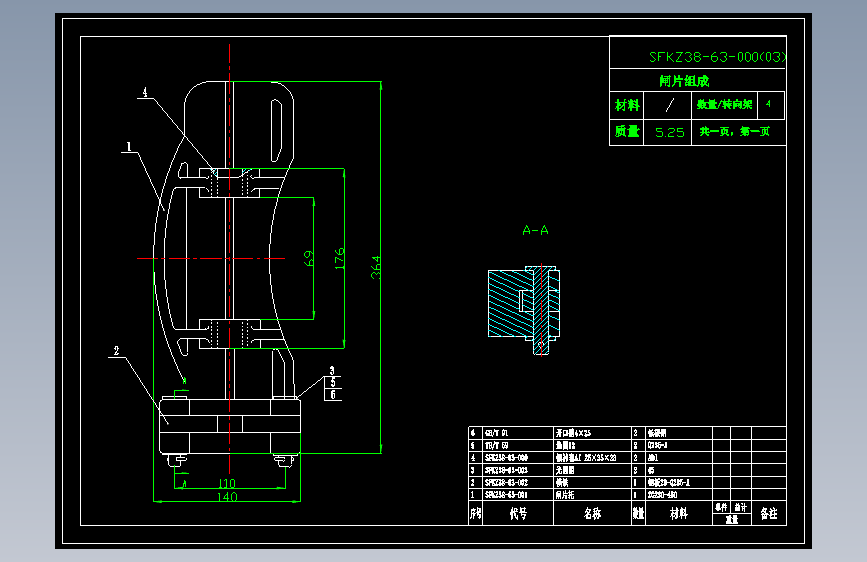Click the 名称 column header
The height and width of the screenshot is (562, 867).
point(592,514)
